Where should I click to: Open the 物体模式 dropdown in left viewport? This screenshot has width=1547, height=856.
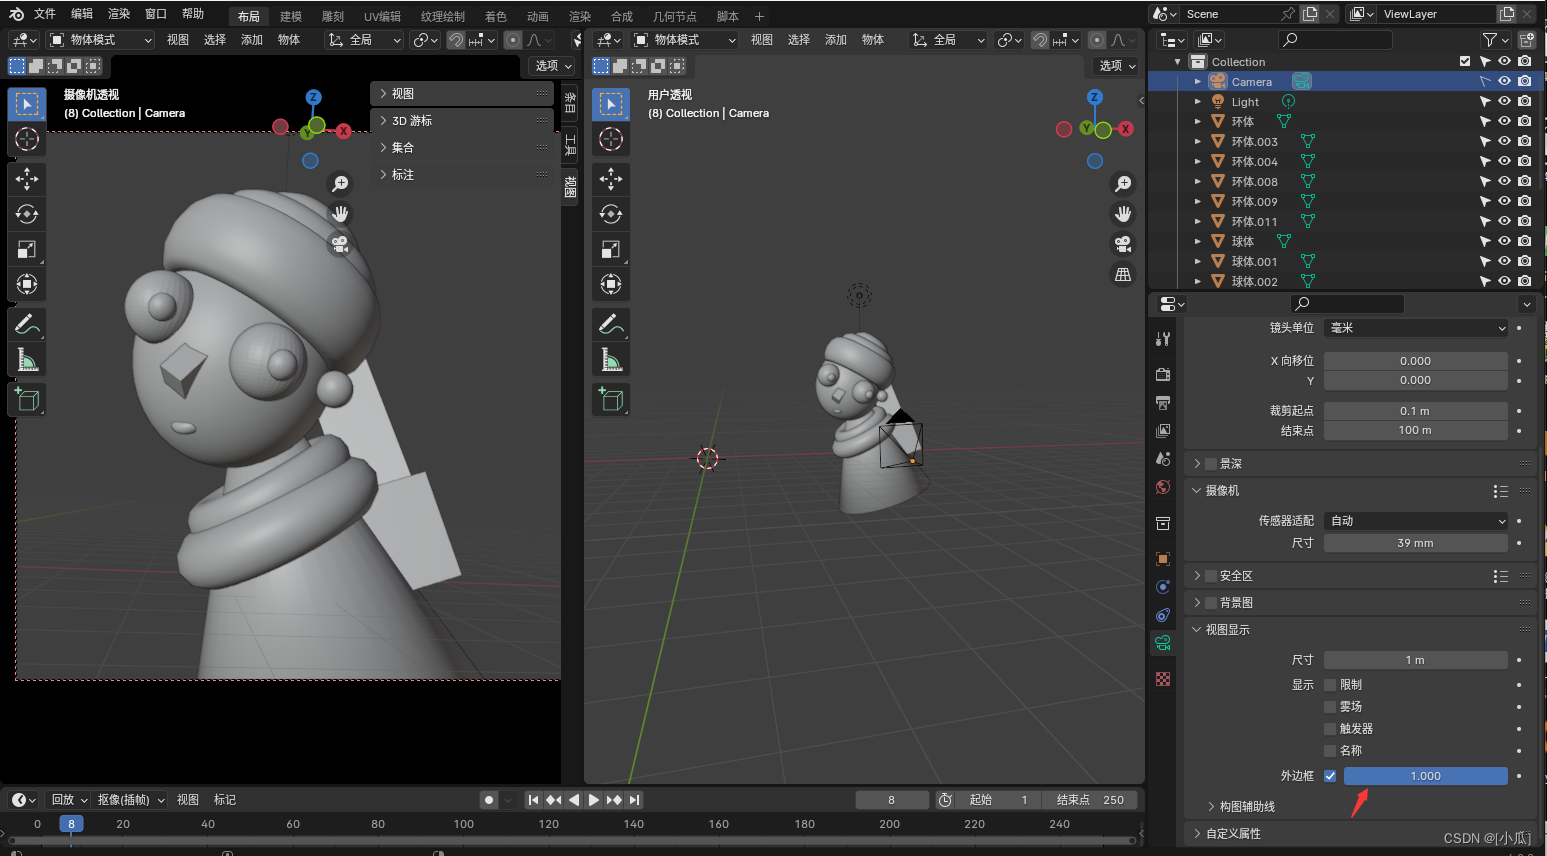pos(101,40)
